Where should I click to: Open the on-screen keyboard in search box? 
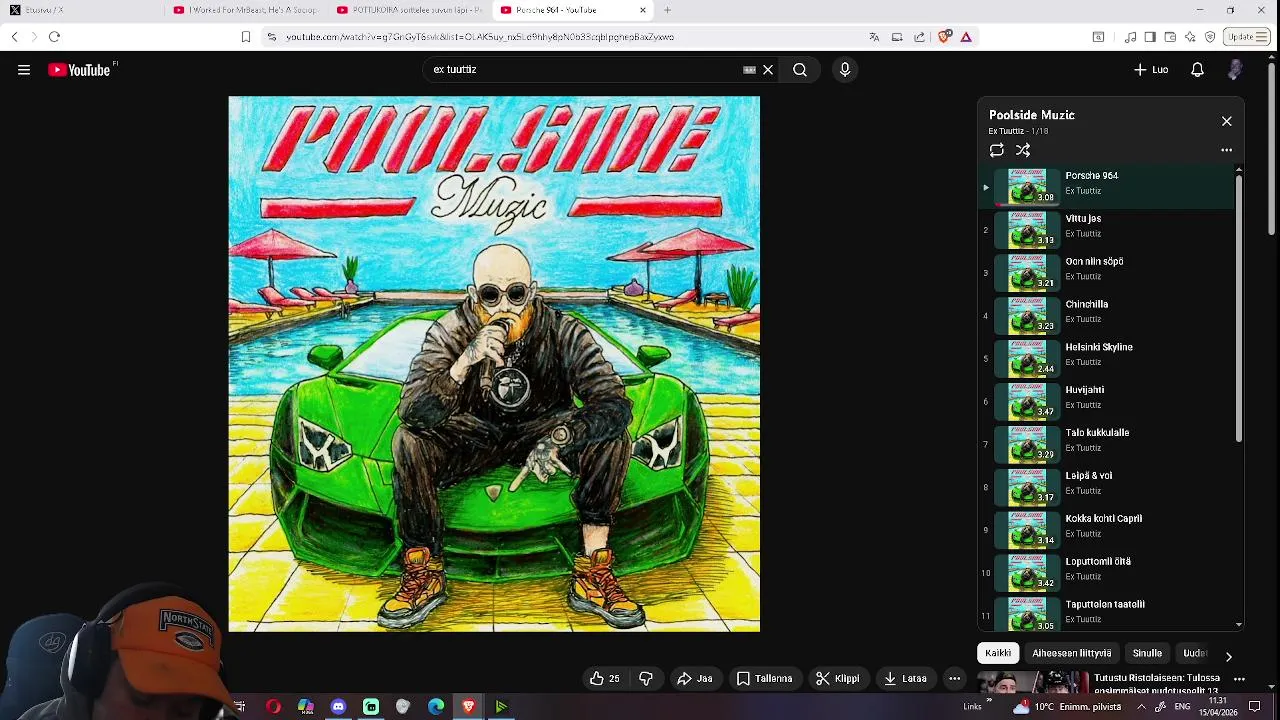(749, 70)
